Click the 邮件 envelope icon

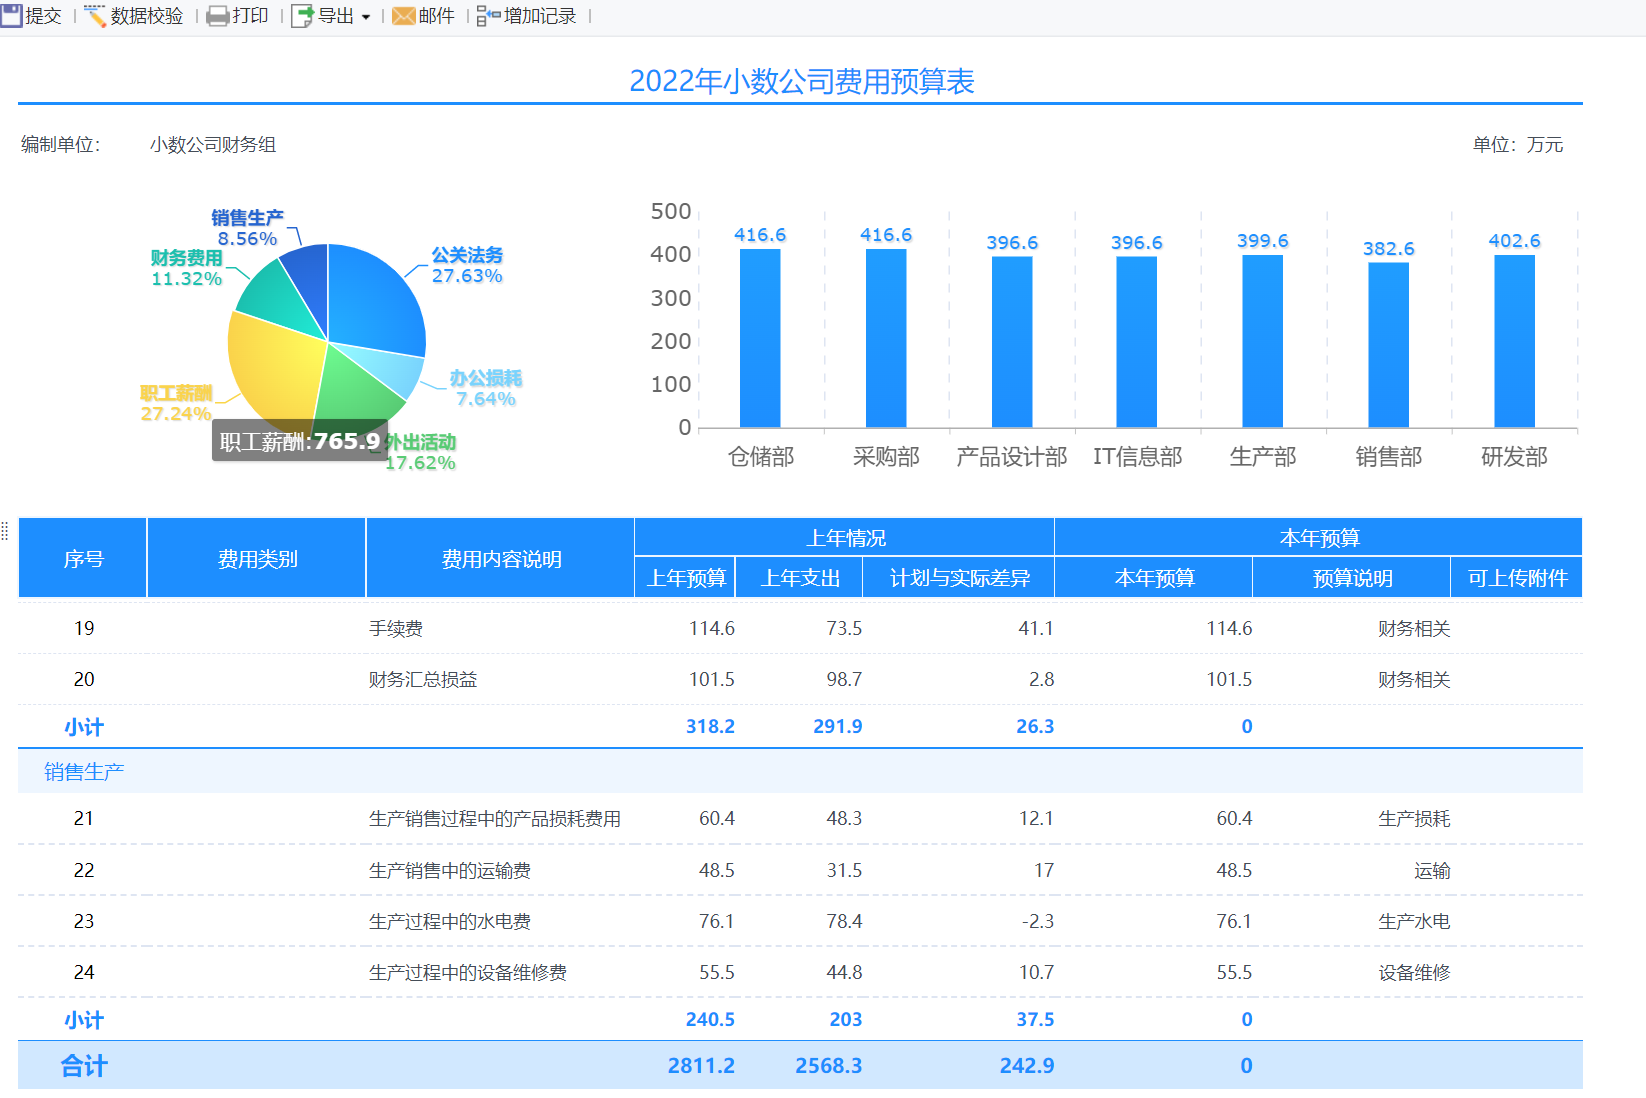[x=403, y=16]
